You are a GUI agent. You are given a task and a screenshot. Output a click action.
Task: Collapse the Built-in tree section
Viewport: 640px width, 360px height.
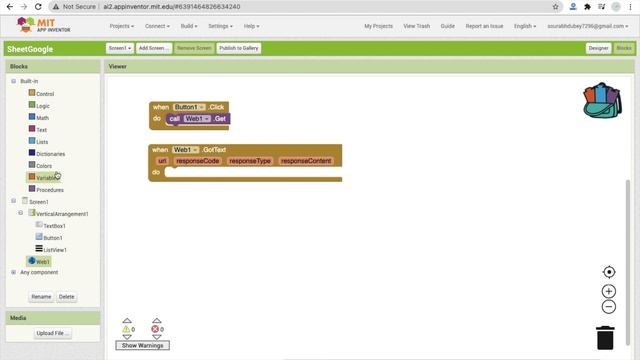pyautogui.click(x=13, y=81)
